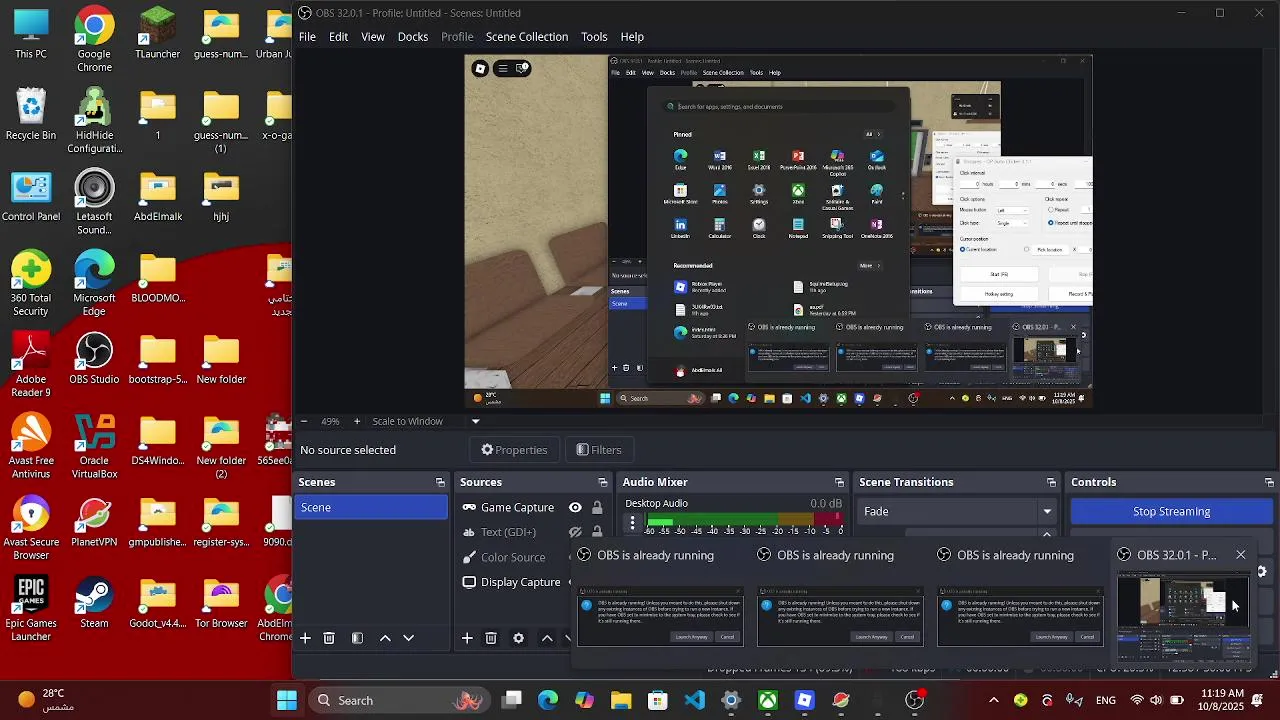The image size is (1280, 720).
Task: Remove selected source with trash icon
Action: [x=491, y=638]
